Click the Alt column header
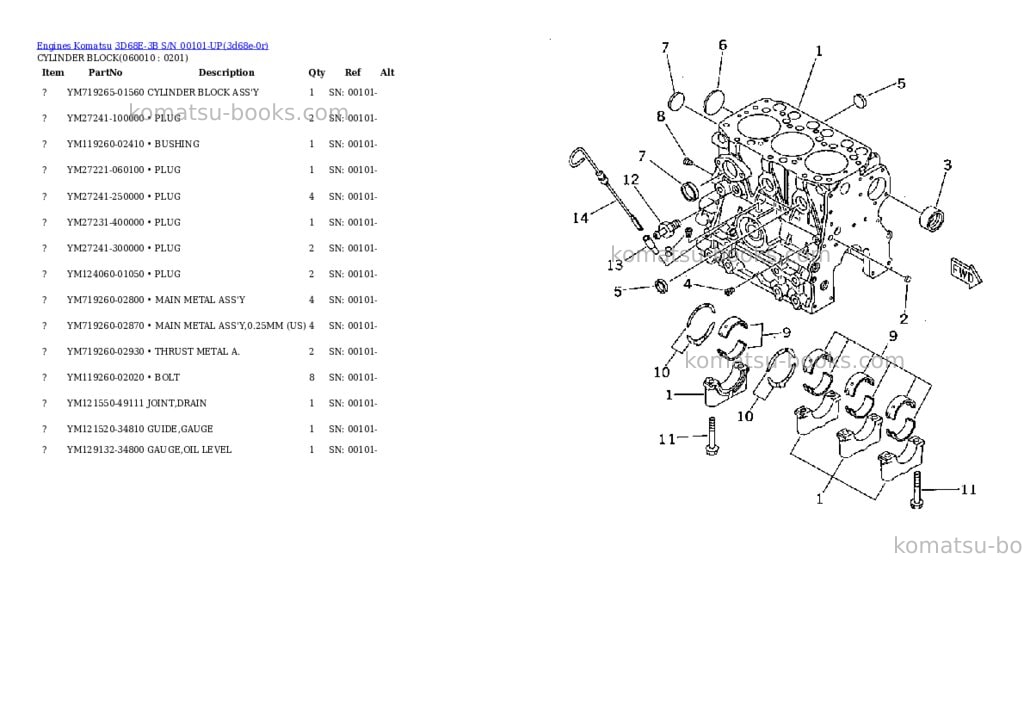The image size is (1024, 725). coord(387,72)
